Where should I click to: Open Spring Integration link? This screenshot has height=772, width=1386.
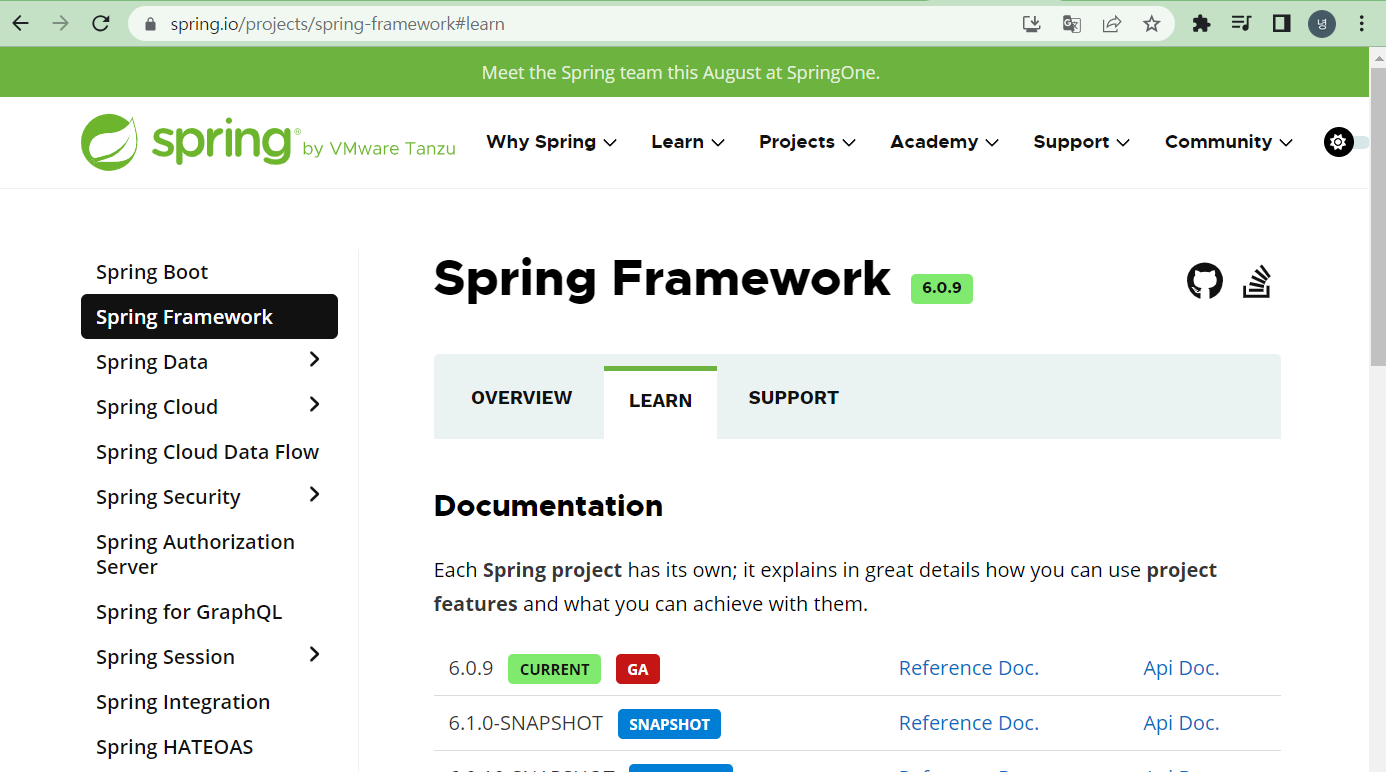[x=183, y=702]
